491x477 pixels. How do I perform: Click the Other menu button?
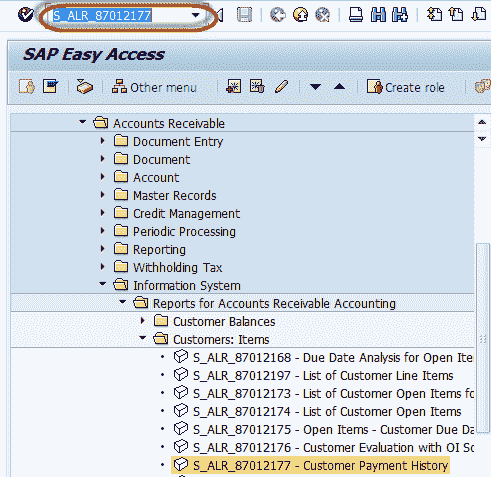154,87
